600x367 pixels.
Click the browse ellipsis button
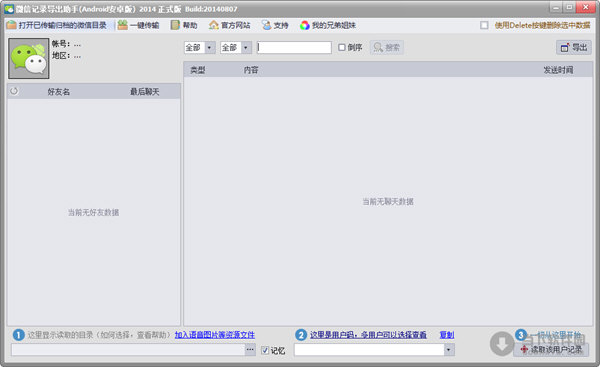pos(250,350)
